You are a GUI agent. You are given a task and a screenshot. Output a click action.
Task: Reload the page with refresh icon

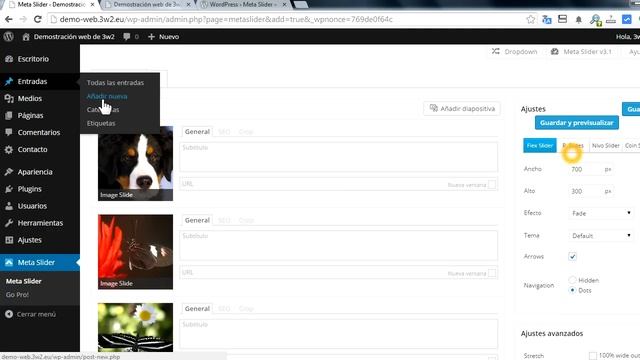(38, 19)
